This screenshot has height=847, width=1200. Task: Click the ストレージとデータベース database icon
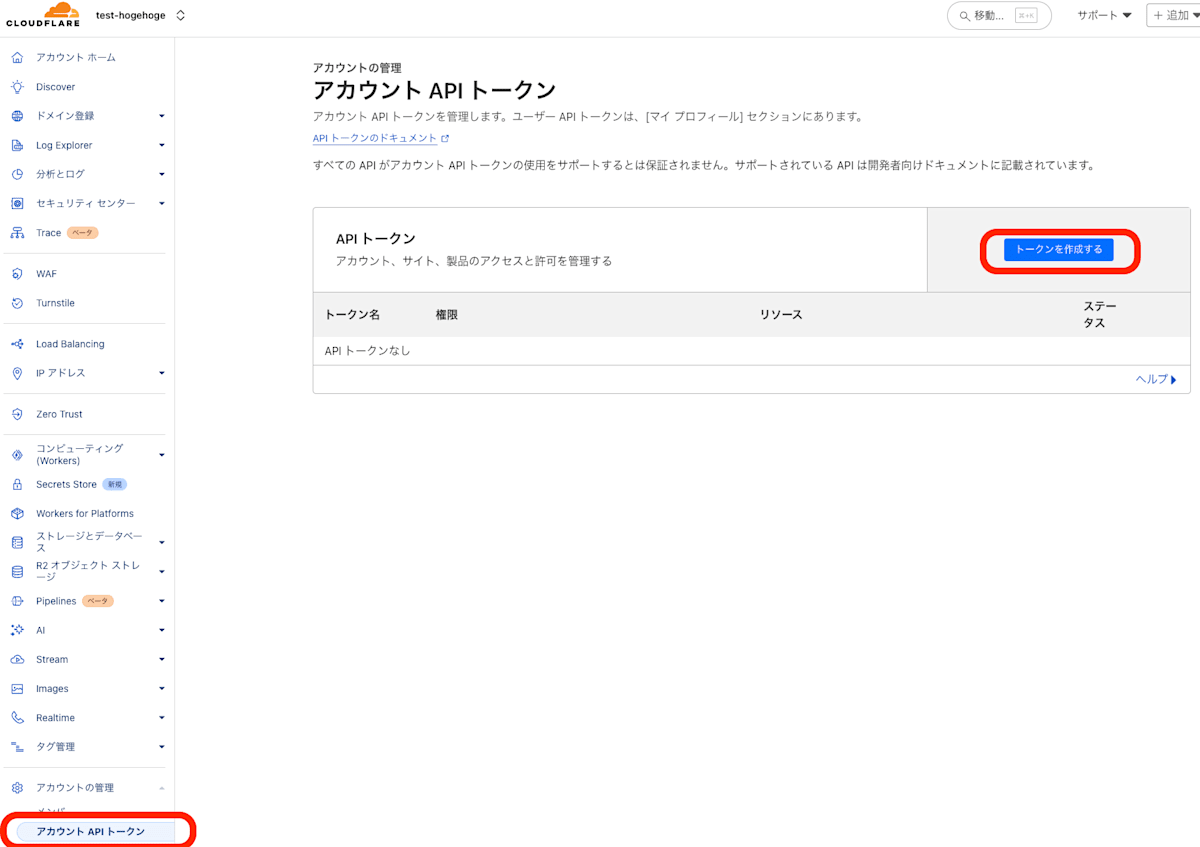click(17, 542)
